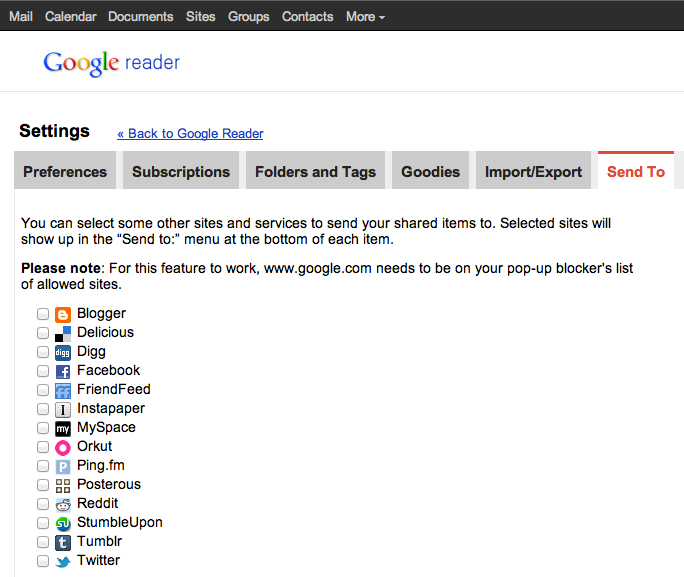Click the Digg label text
This screenshot has width=684, height=577.
(x=91, y=352)
